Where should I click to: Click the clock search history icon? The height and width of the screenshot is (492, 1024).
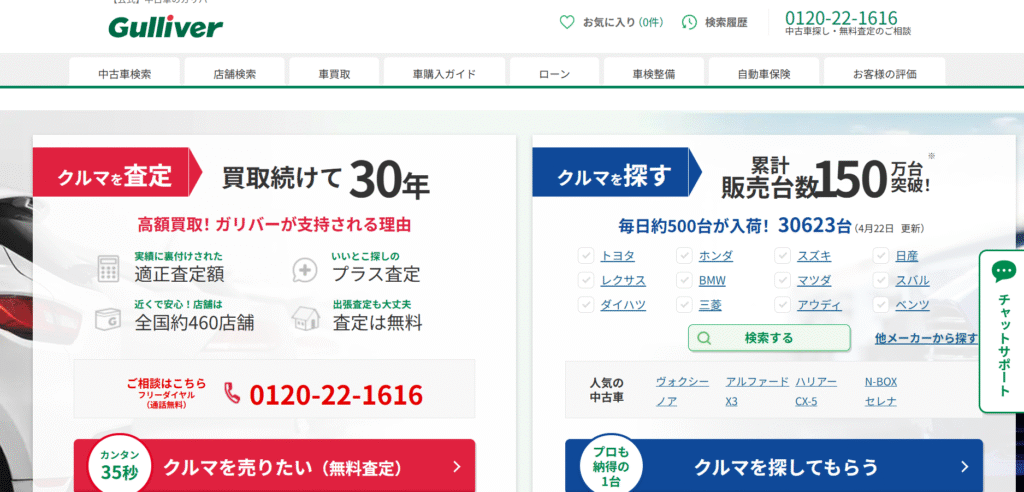(x=689, y=22)
